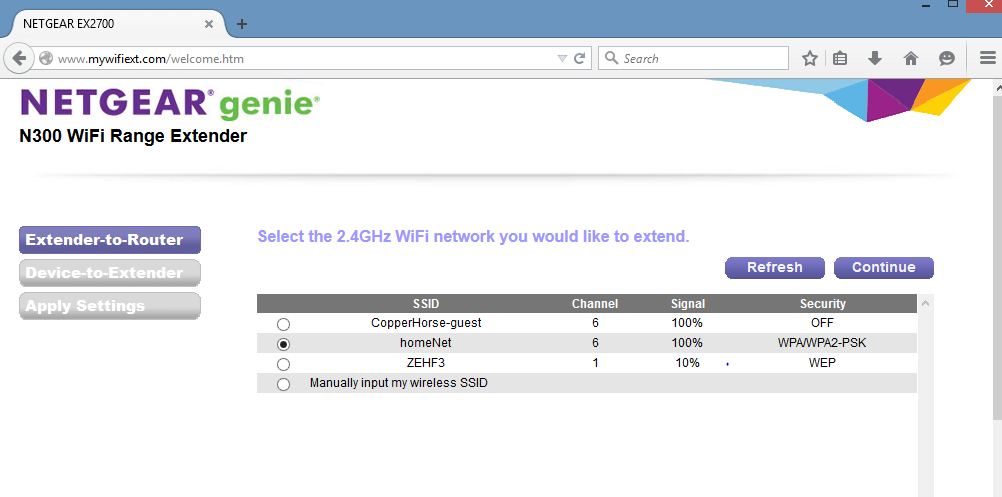
Task: Click the CopperHorse-guest network name
Action: coord(426,323)
